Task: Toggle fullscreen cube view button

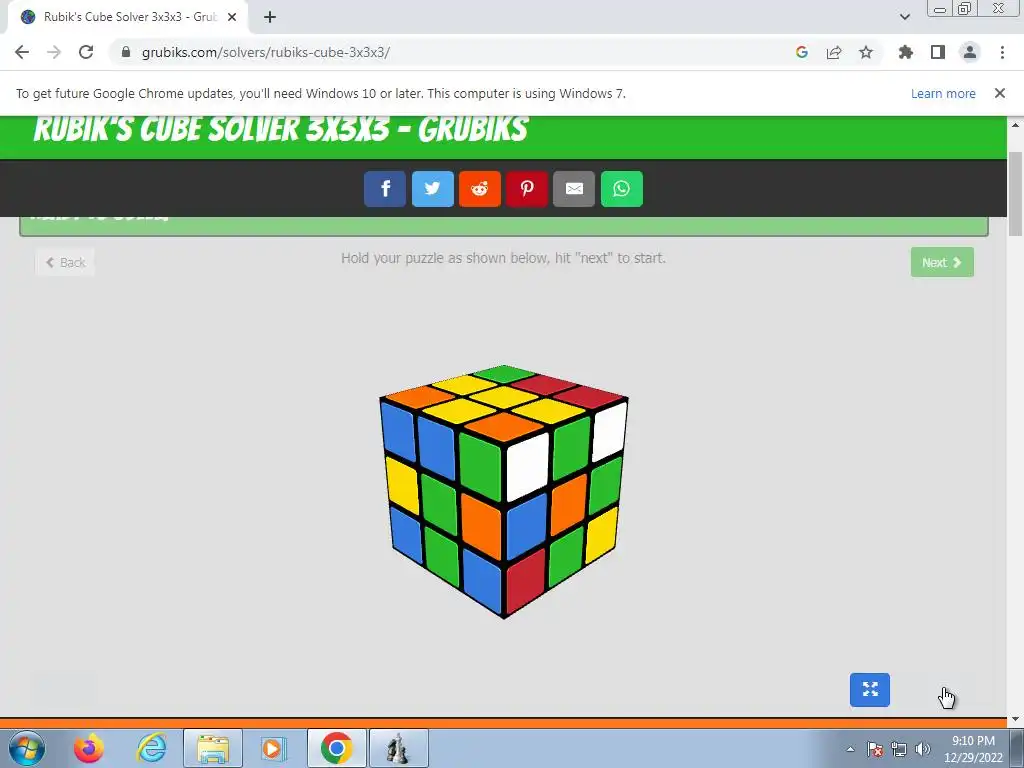Action: (x=870, y=690)
